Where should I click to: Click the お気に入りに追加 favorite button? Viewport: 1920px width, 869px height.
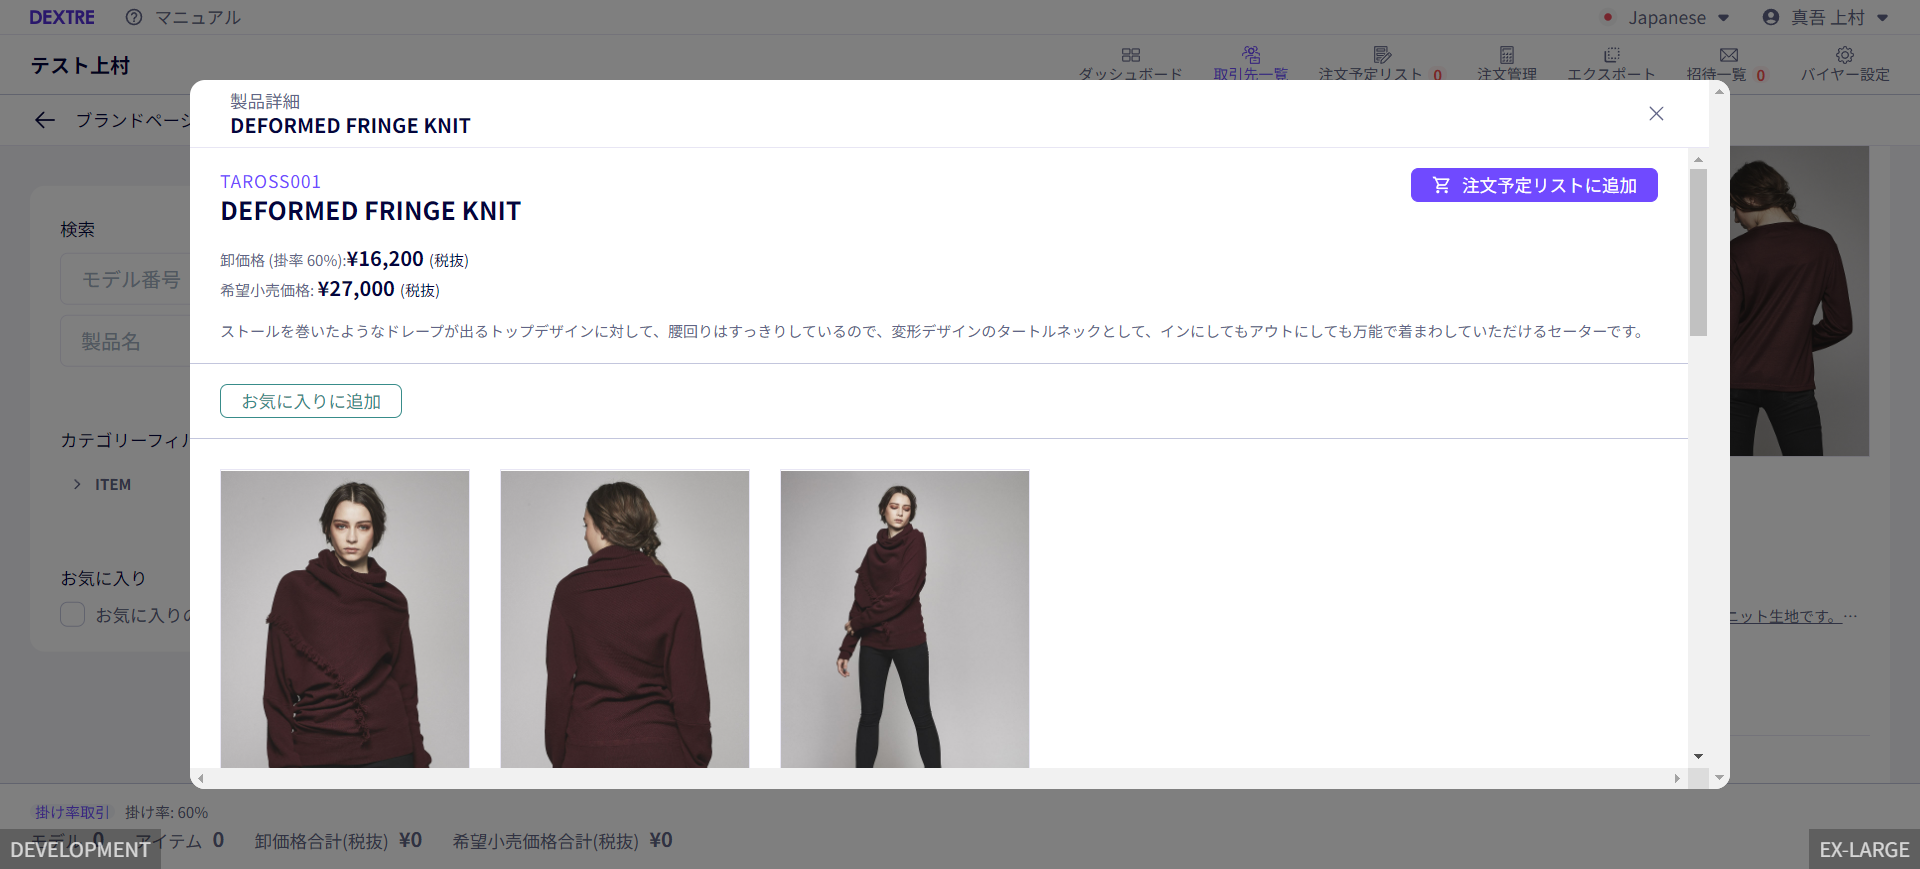311,401
